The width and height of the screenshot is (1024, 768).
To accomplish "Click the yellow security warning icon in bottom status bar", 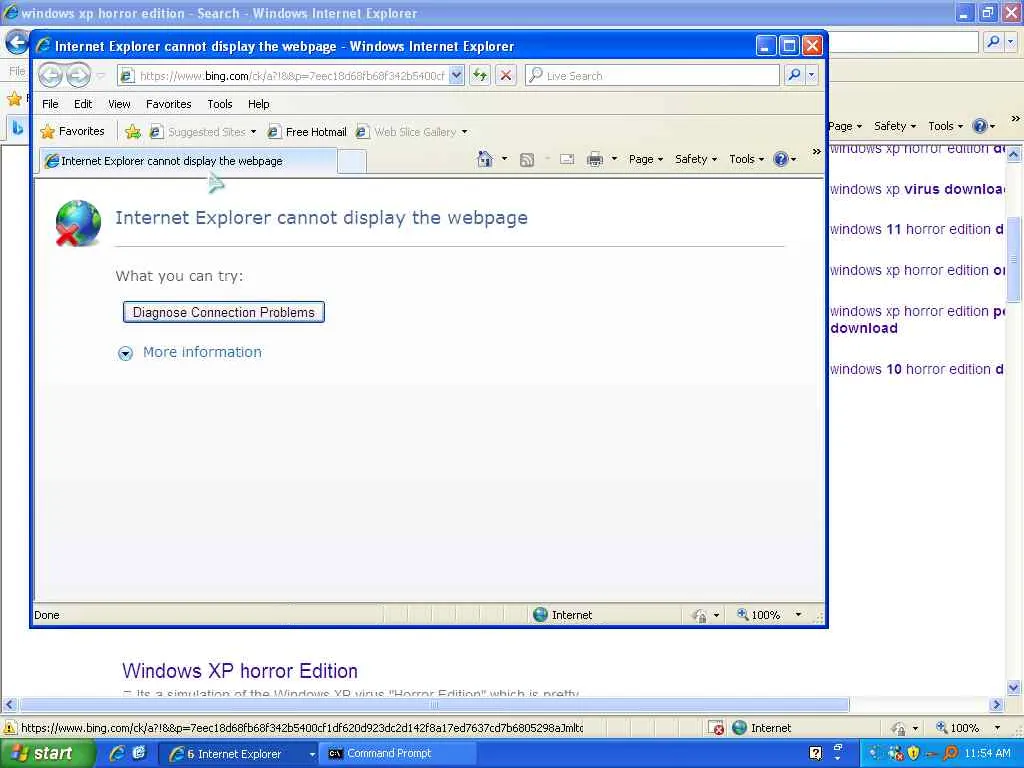I will click(10, 728).
